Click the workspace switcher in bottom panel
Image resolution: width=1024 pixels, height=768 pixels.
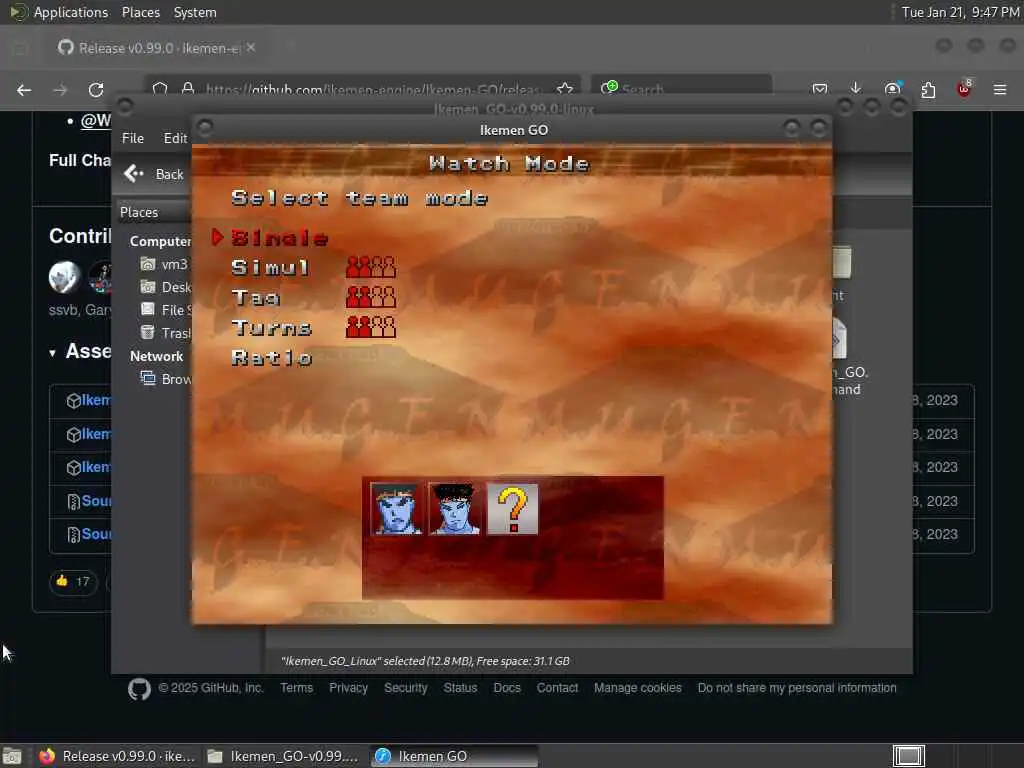908,756
